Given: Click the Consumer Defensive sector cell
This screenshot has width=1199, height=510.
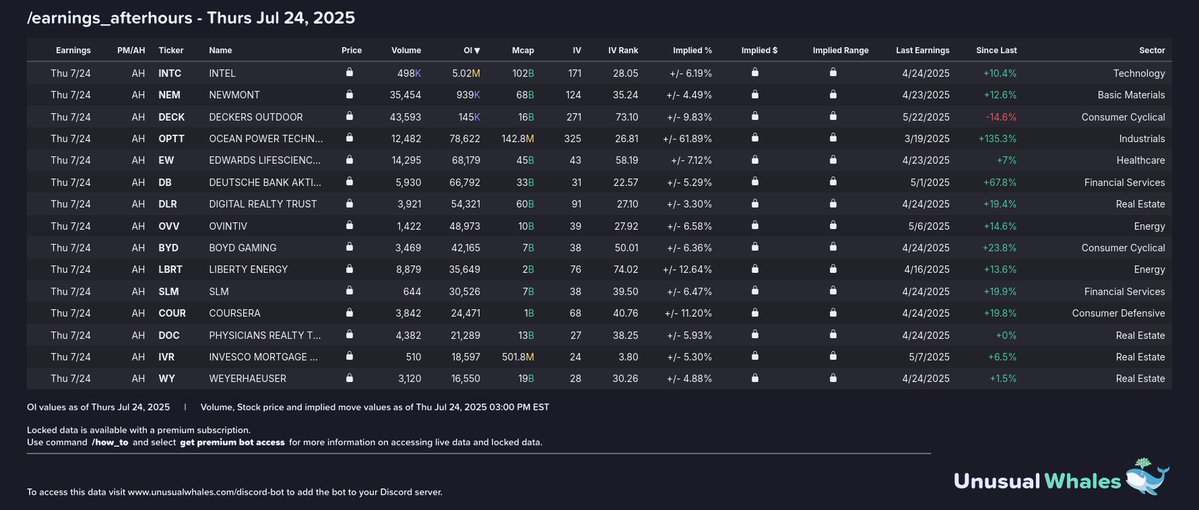Looking at the screenshot, I should pyautogui.click(x=1118, y=313).
